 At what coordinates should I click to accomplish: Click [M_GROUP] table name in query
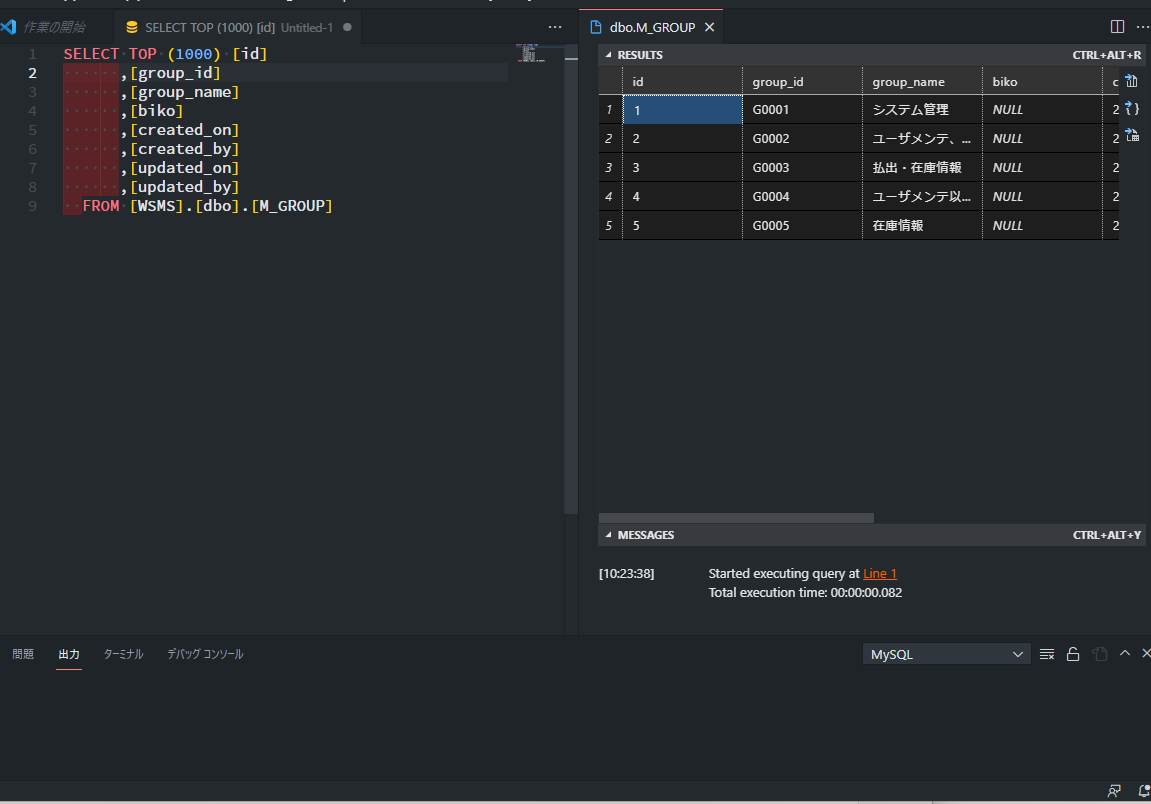click(x=292, y=206)
